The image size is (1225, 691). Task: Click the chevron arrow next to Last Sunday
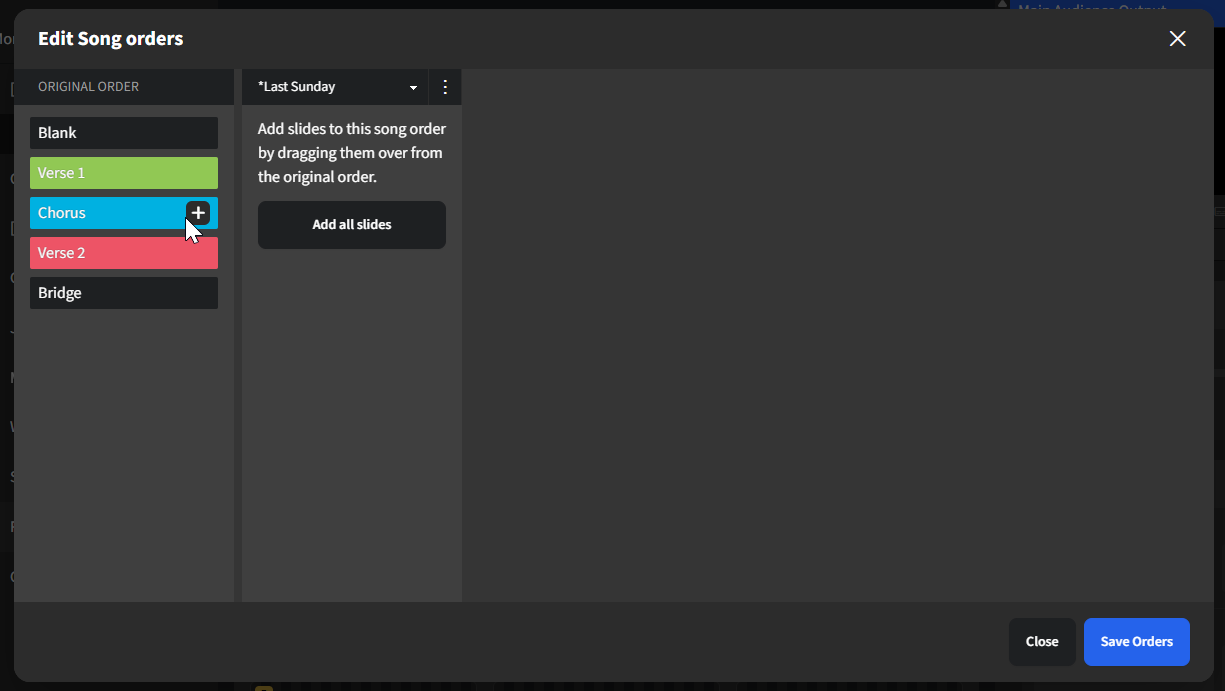pyautogui.click(x=413, y=87)
